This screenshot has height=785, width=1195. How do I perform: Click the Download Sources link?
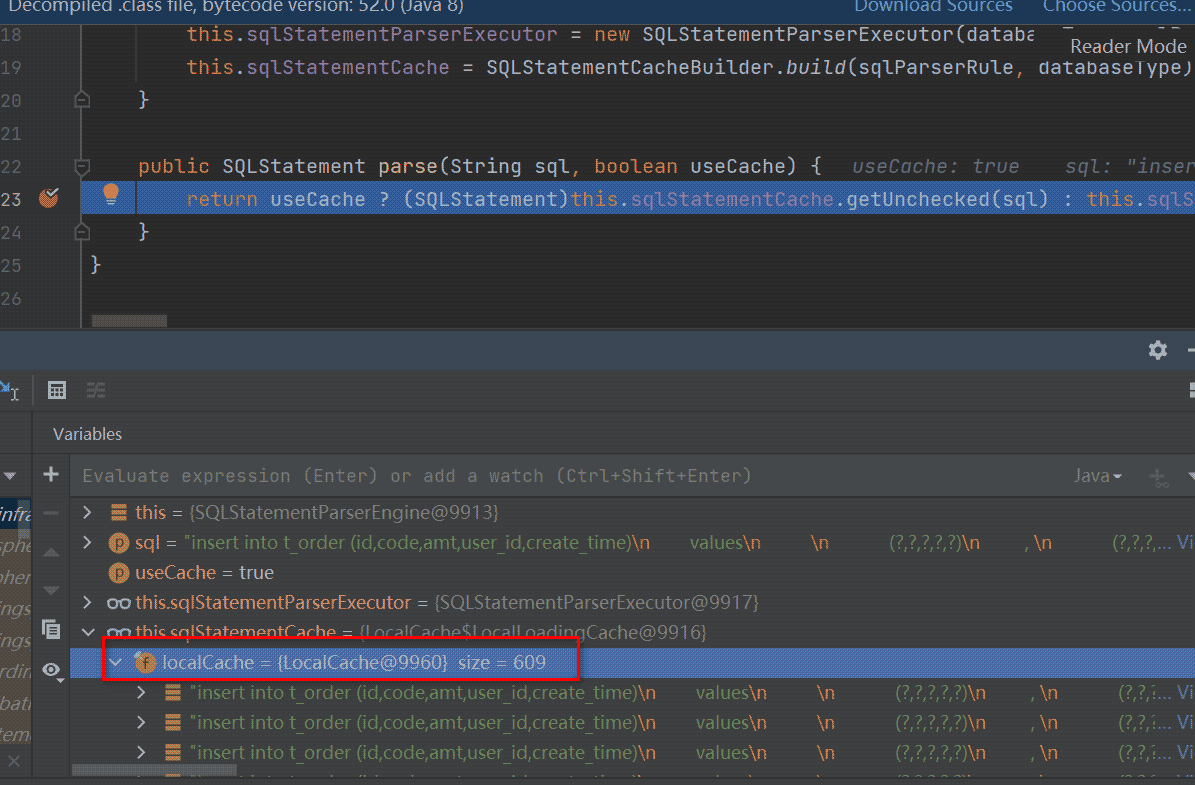(x=932, y=7)
